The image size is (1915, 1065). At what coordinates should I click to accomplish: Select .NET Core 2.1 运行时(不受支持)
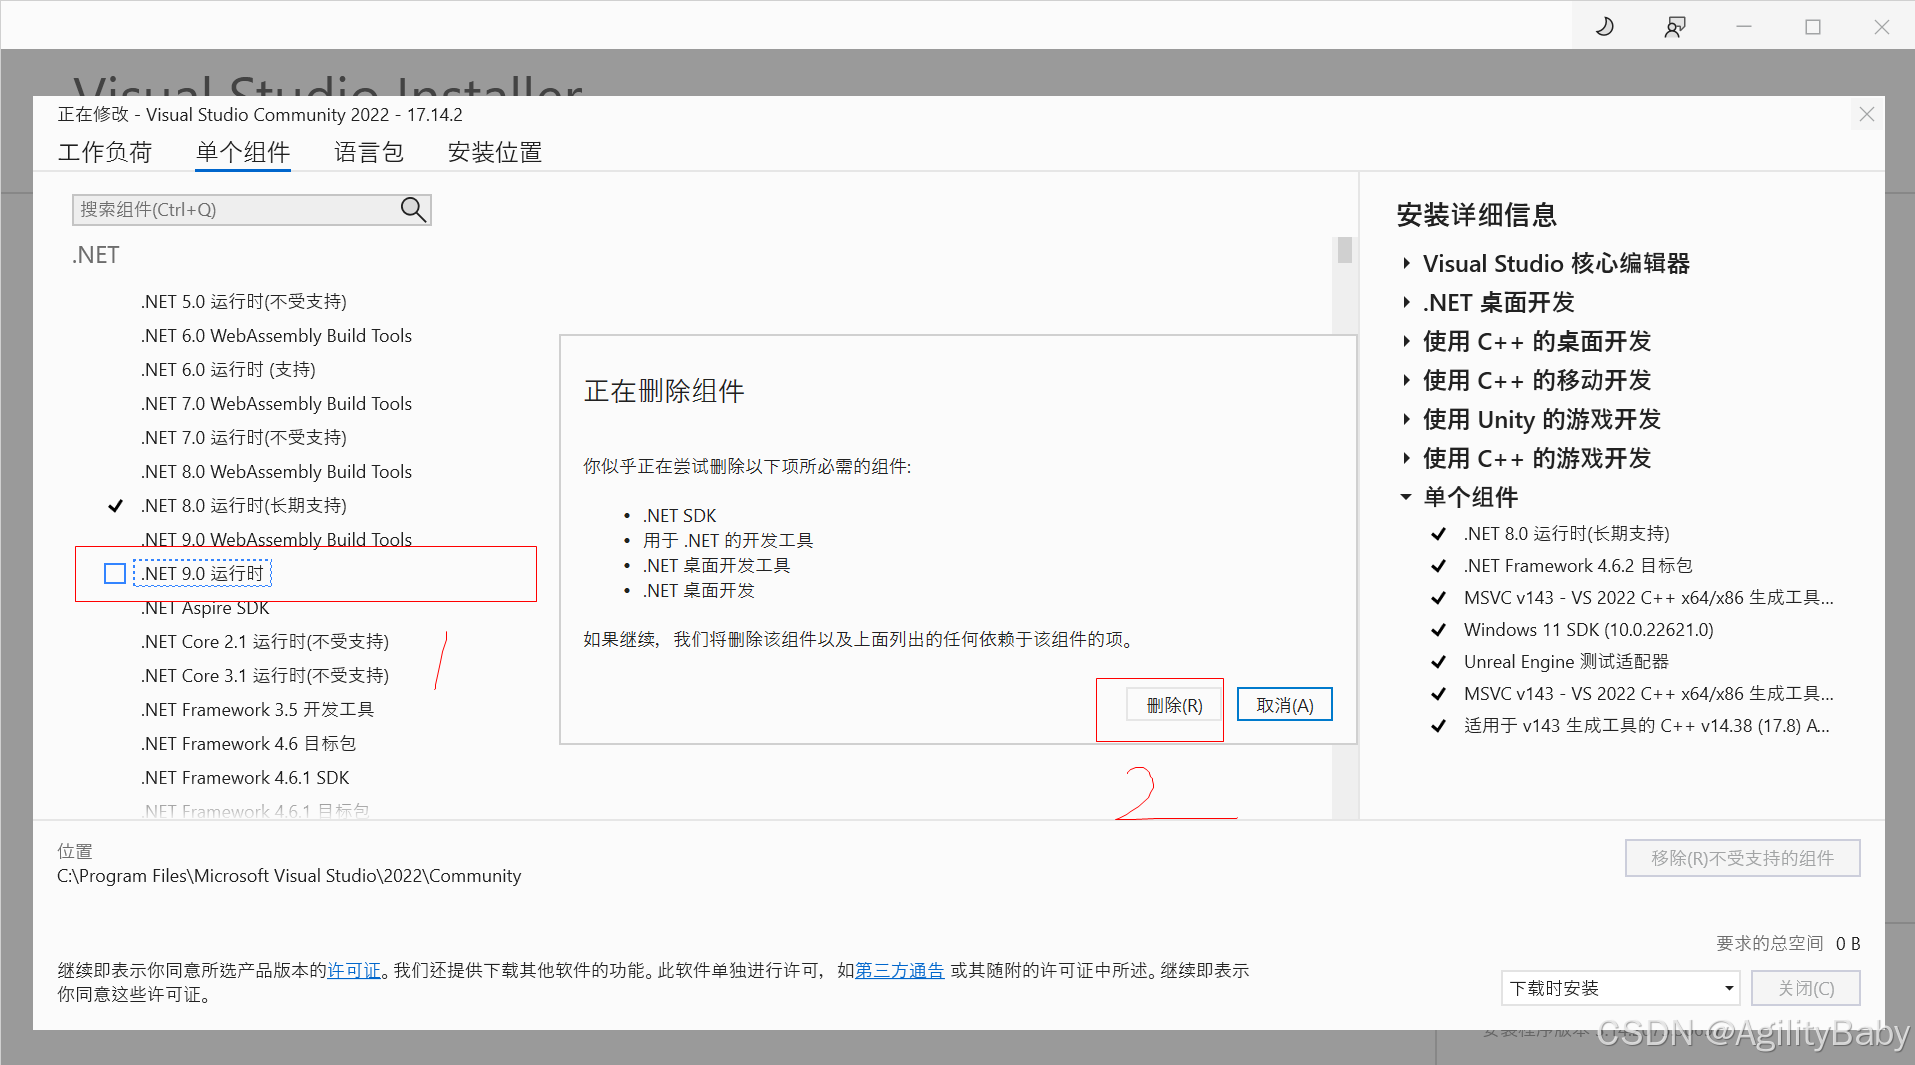265,642
